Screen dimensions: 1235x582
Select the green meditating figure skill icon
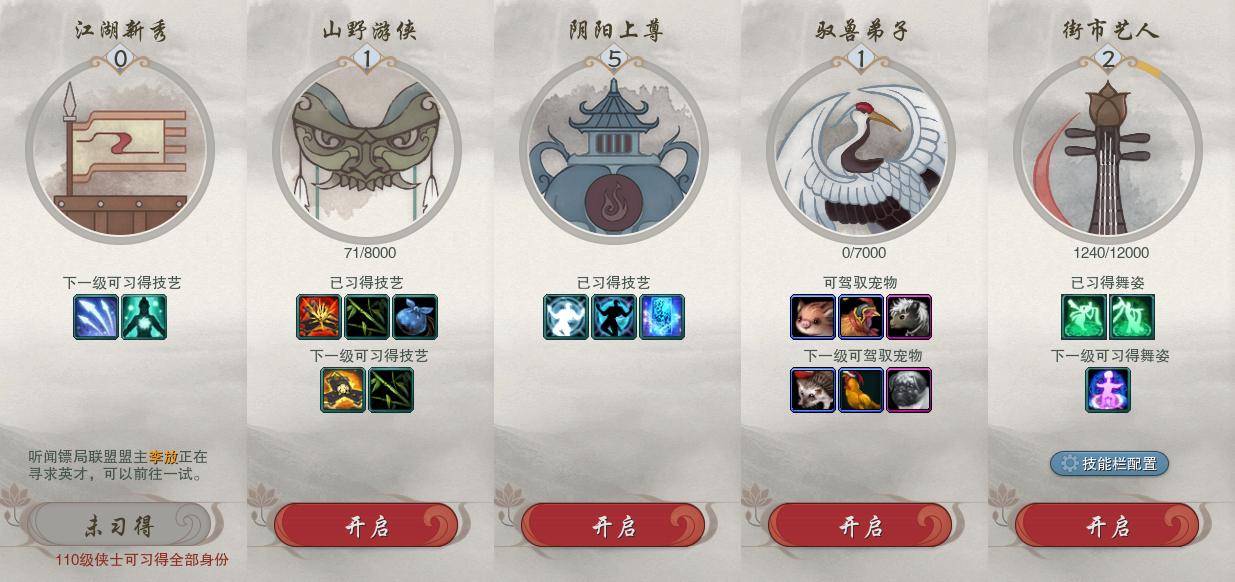144,317
